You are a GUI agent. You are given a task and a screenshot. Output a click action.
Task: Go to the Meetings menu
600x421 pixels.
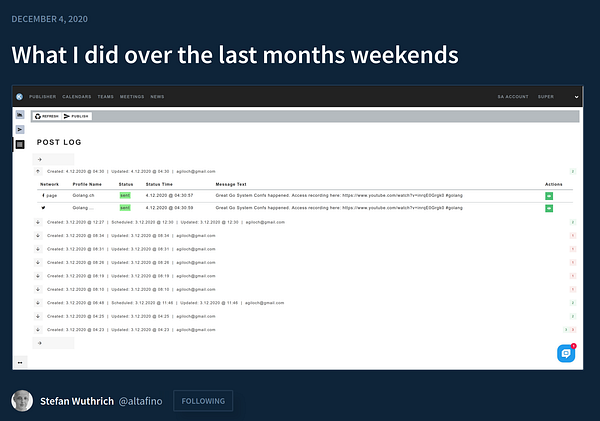coord(132,97)
